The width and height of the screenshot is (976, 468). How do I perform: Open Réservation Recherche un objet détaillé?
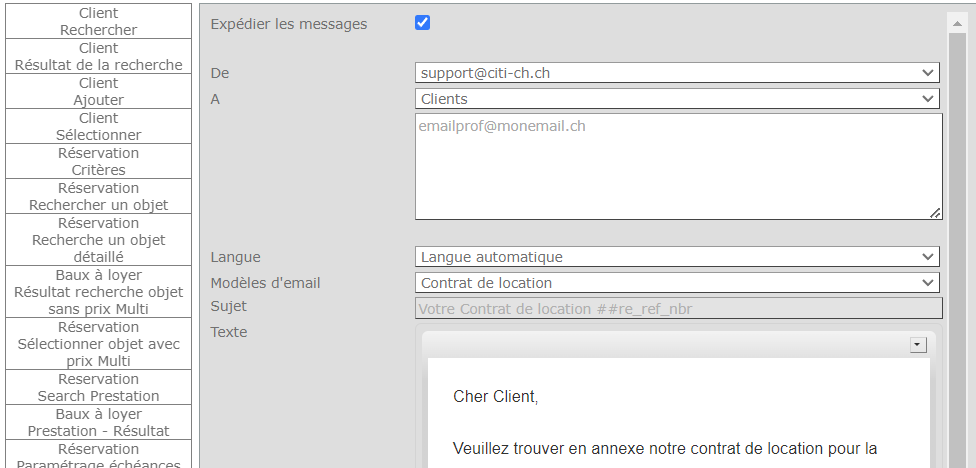point(98,239)
